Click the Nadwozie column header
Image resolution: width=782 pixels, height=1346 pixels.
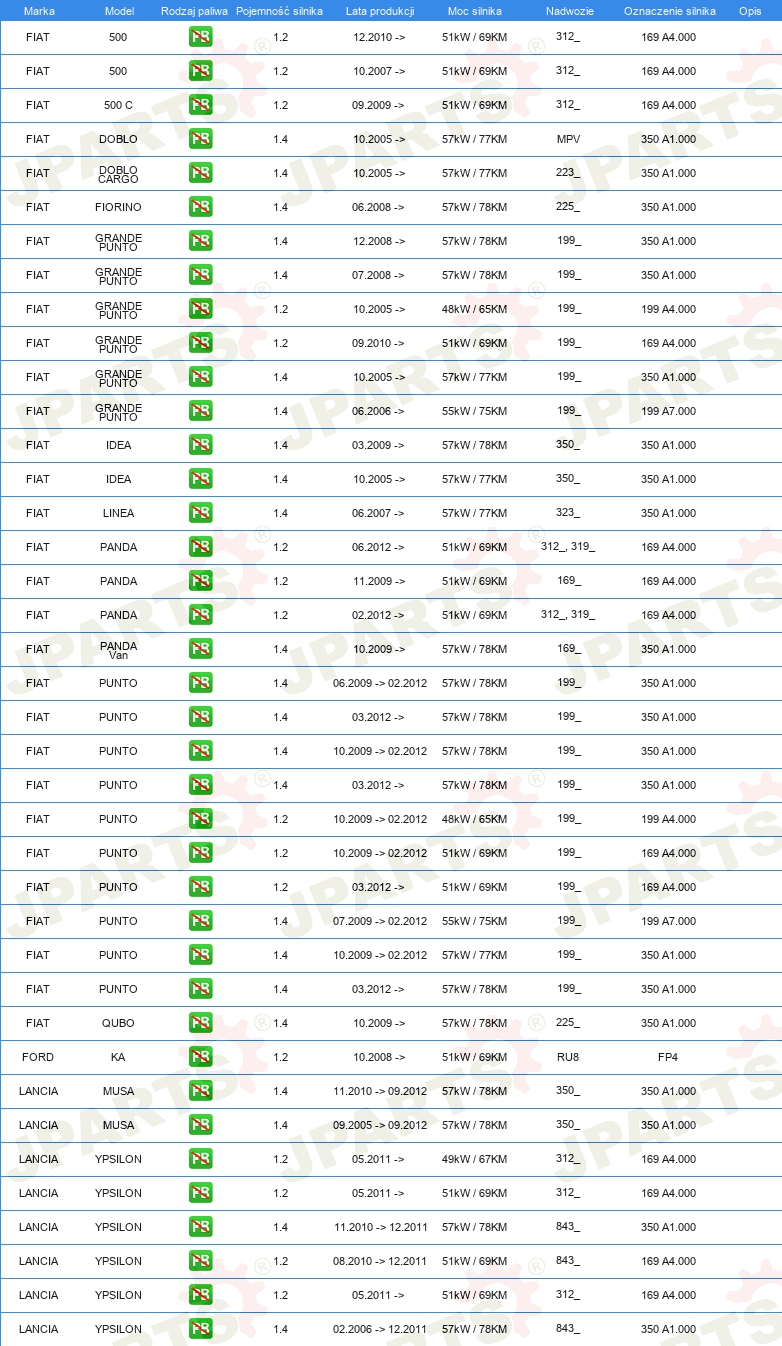(x=569, y=11)
